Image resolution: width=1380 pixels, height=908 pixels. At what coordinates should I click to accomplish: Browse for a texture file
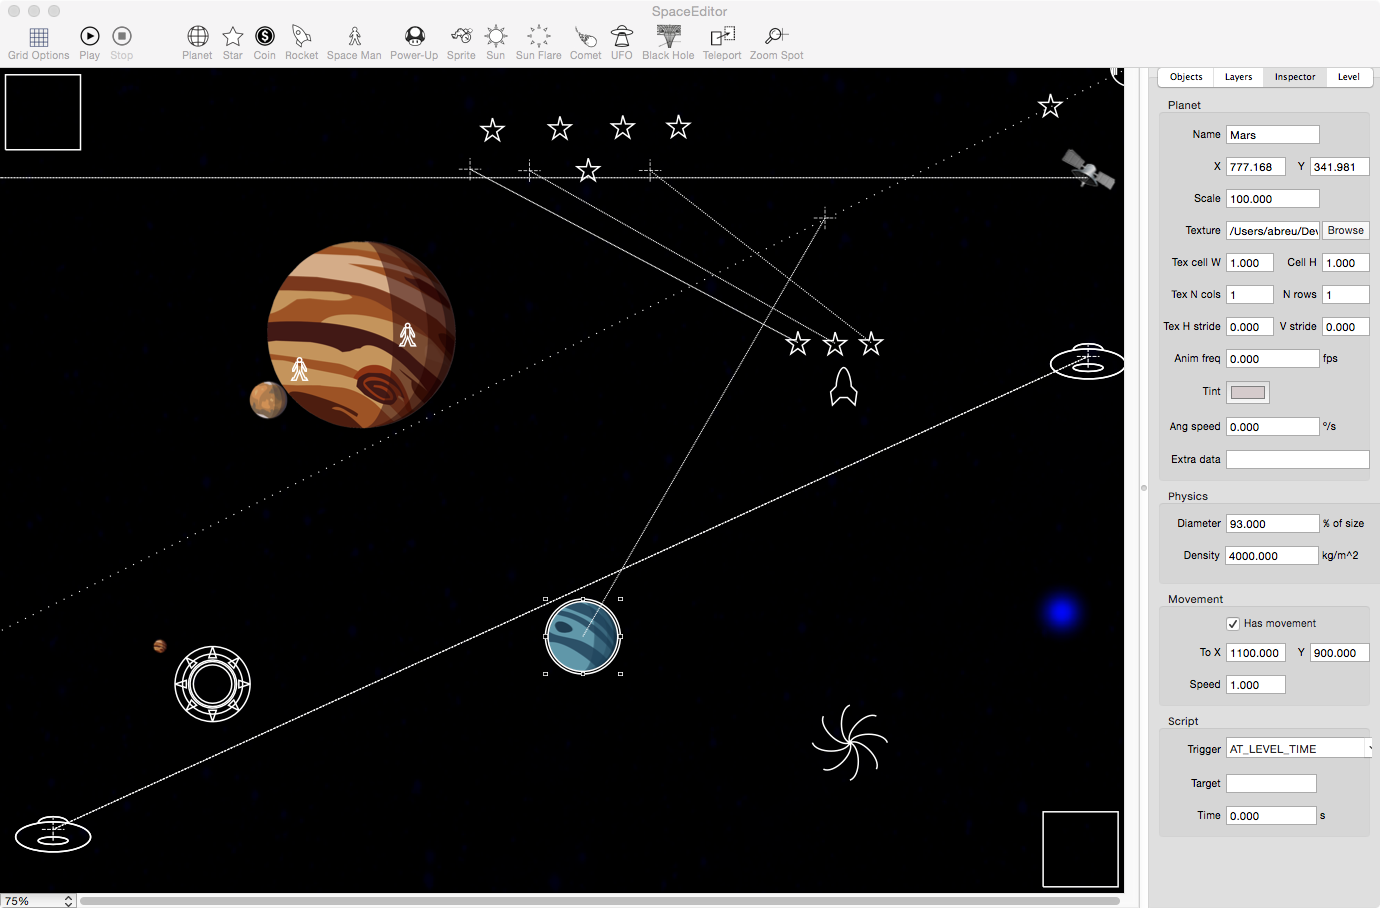pos(1346,231)
